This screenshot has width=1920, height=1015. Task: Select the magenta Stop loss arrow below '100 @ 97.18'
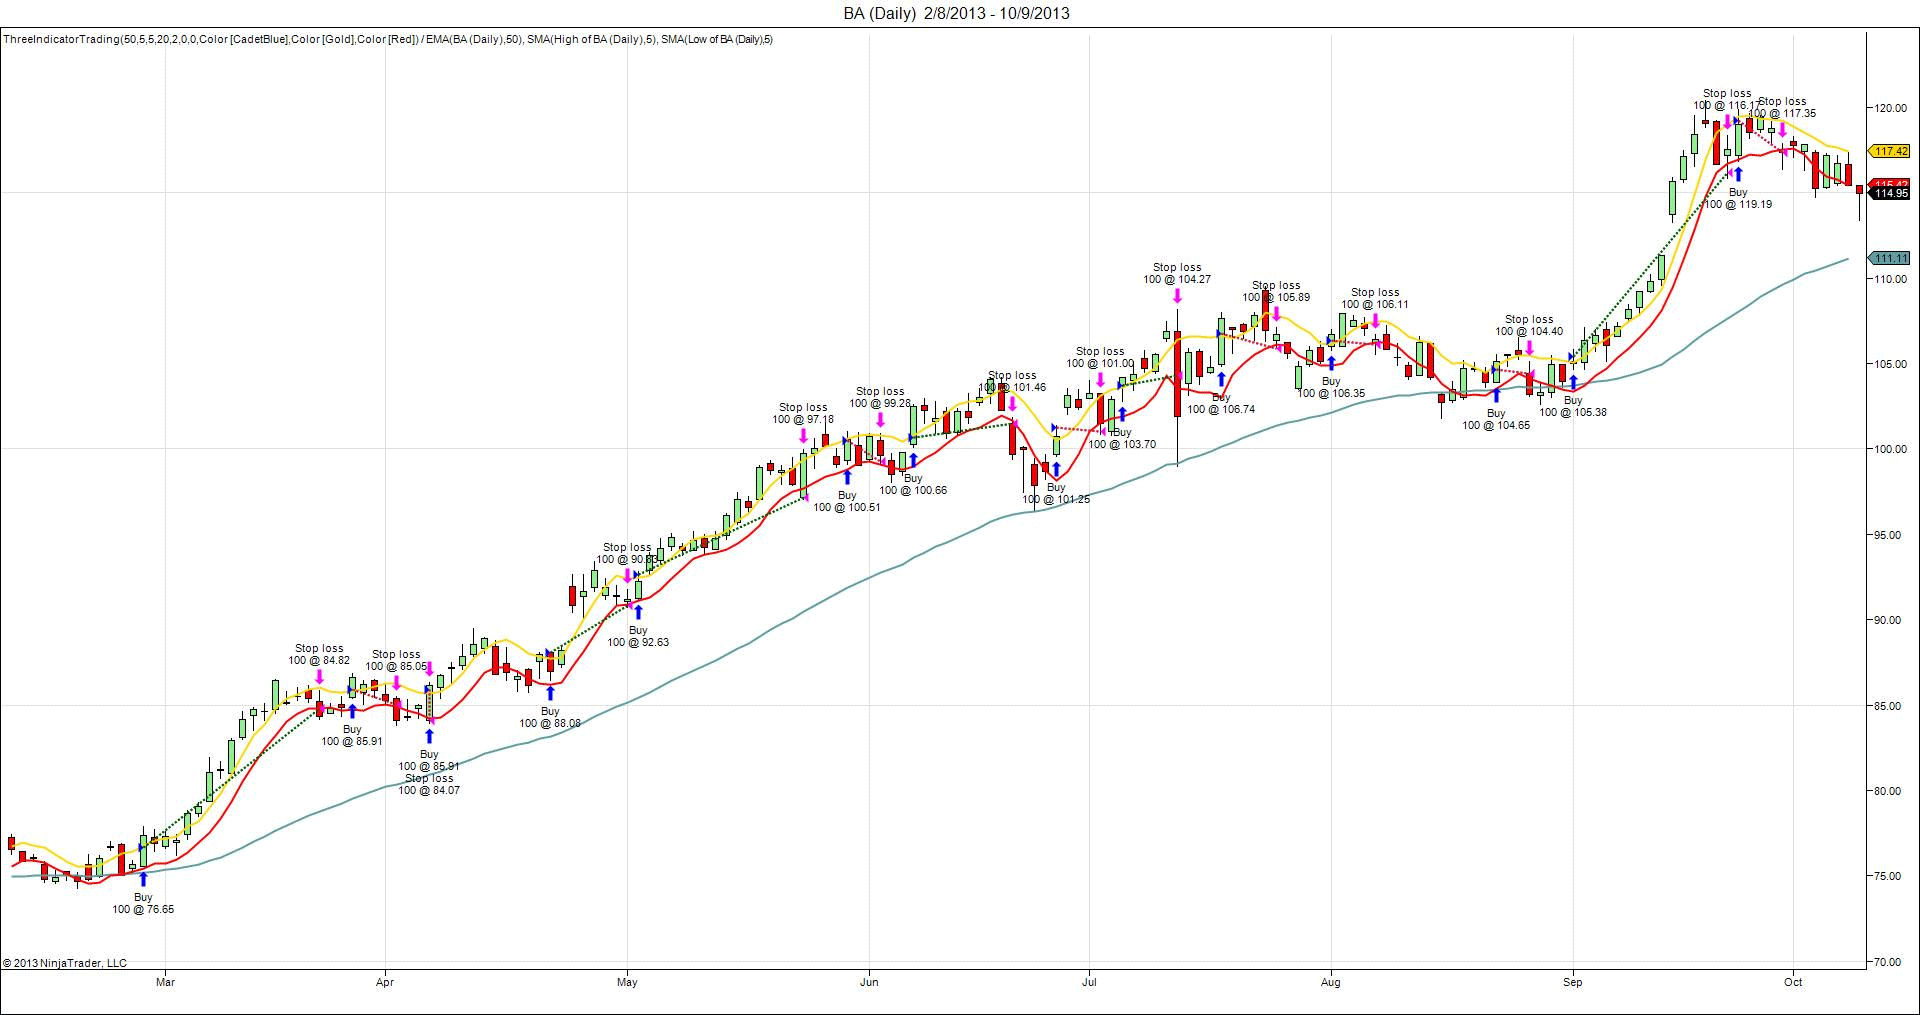[x=803, y=436]
